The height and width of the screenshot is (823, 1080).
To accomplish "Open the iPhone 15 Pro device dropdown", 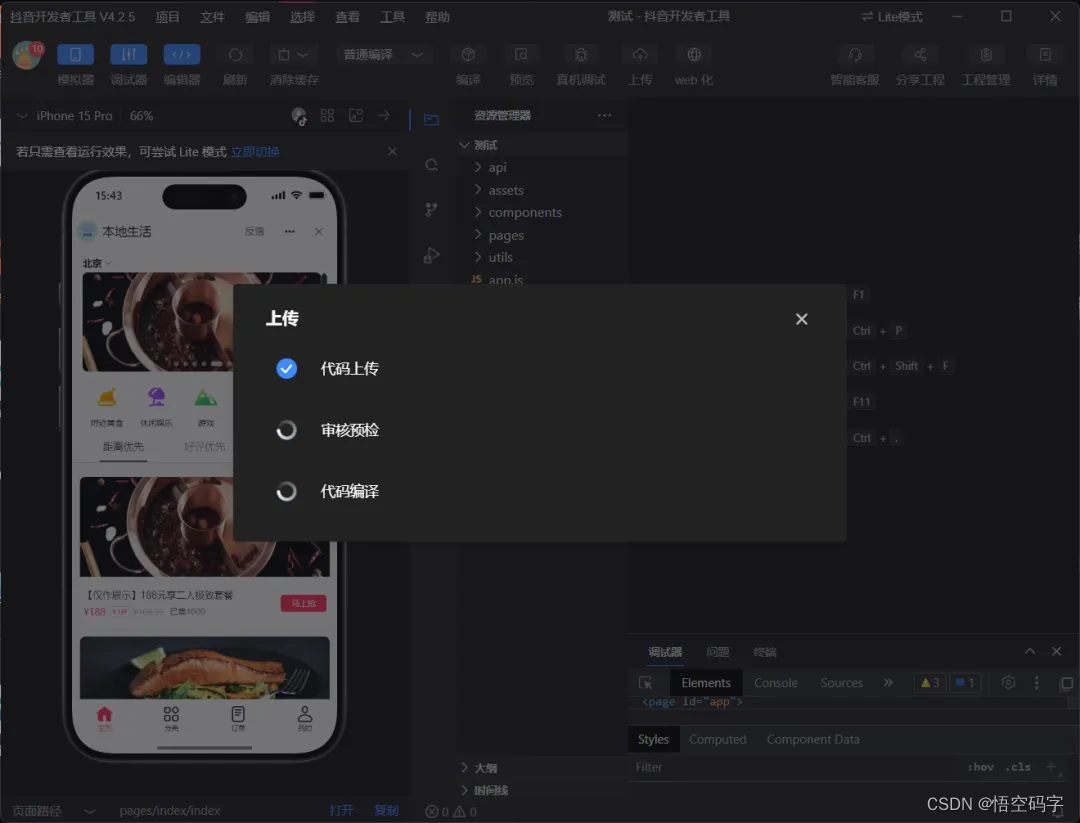I will pyautogui.click(x=65, y=116).
